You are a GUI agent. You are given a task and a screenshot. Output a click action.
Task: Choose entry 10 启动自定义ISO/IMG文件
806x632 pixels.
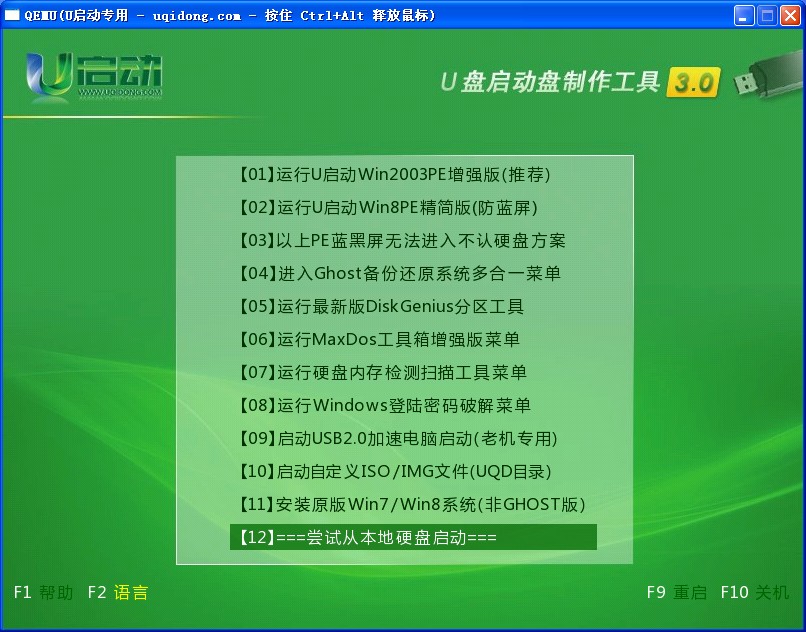(395, 472)
